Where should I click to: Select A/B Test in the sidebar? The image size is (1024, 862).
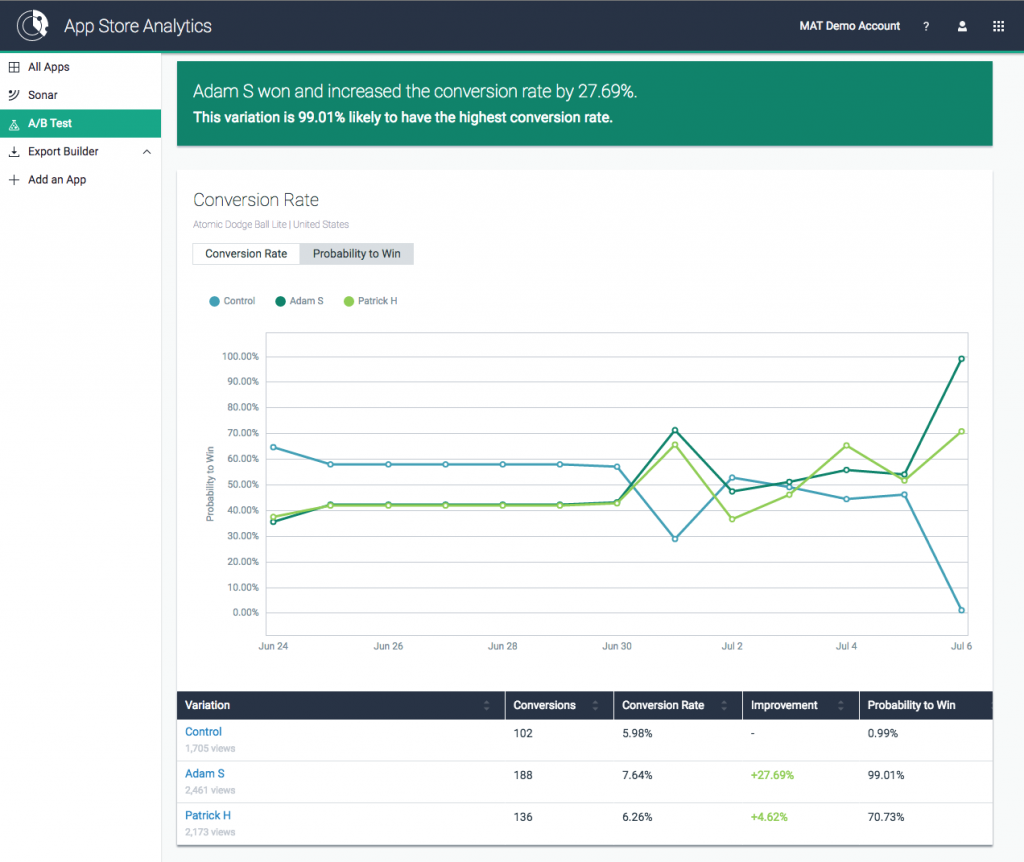(x=50, y=124)
